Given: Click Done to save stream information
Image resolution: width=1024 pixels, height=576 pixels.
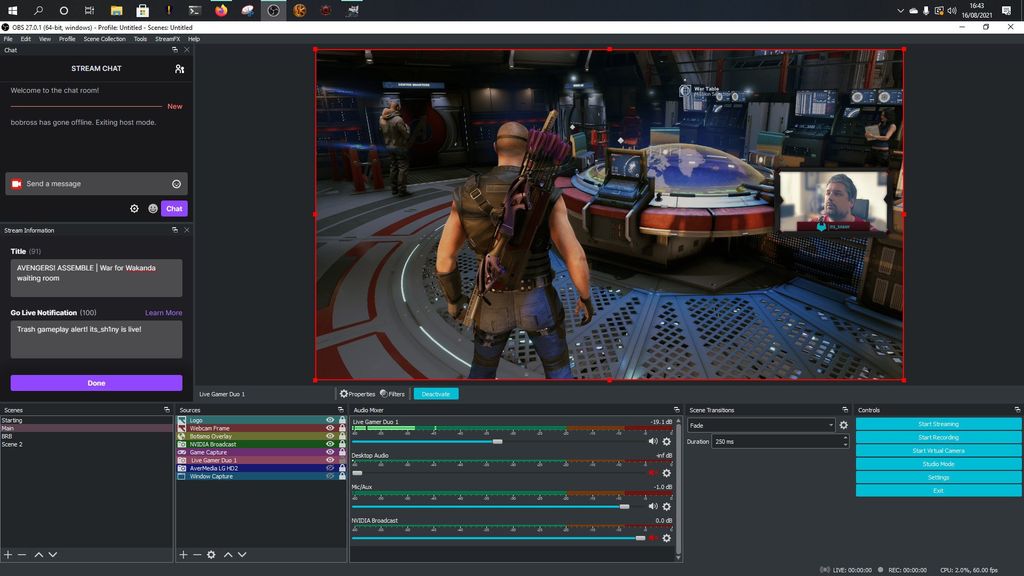Looking at the screenshot, I should coord(96,382).
